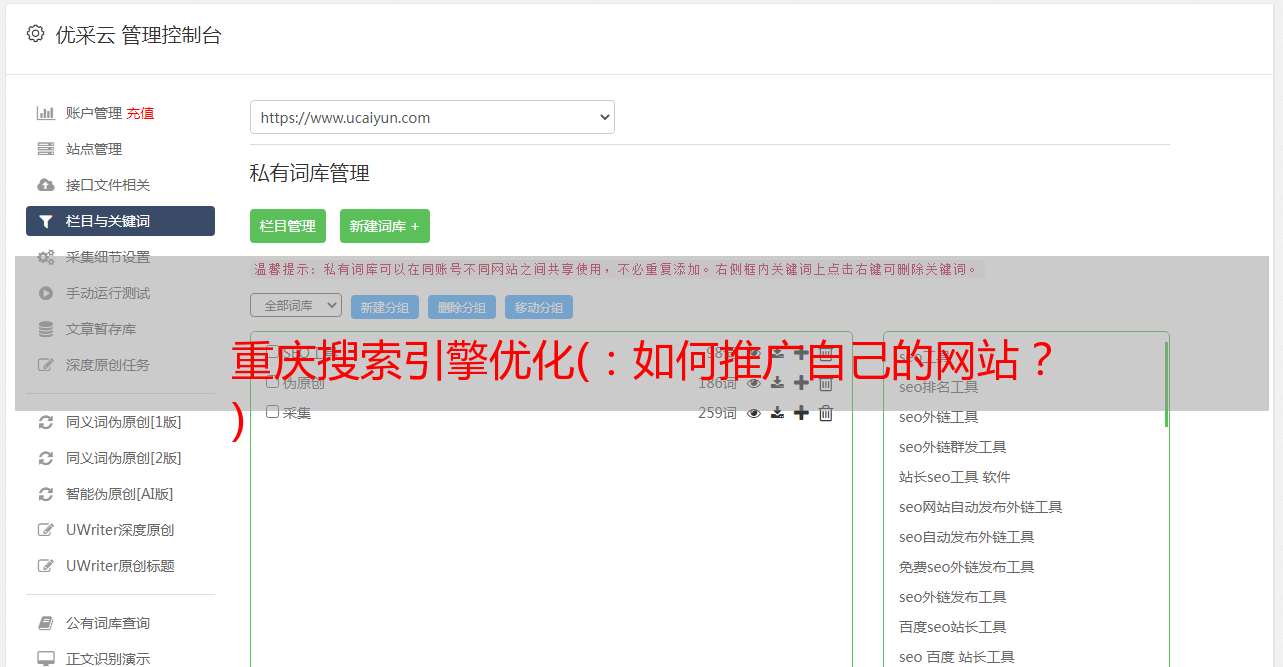Click the 新建词库 + button
This screenshot has height=667, width=1283.
click(385, 226)
